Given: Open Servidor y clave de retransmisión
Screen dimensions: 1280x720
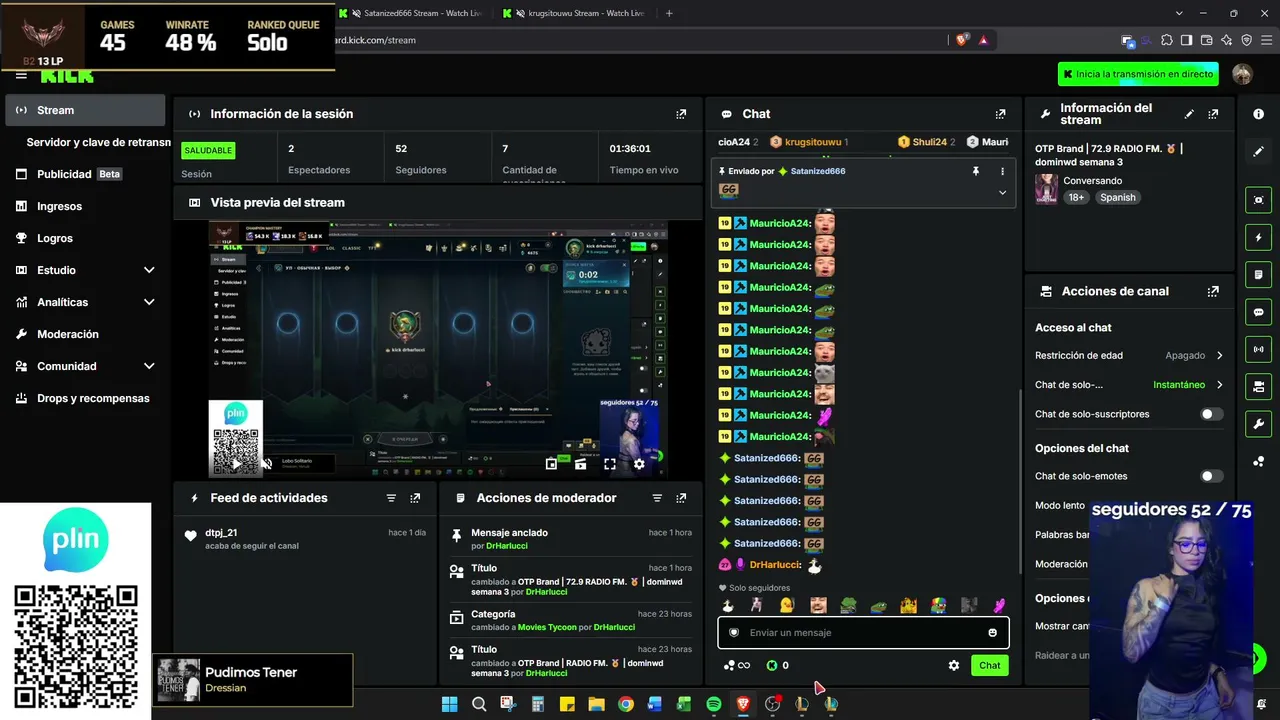Looking at the screenshot, I should click(x=99, y=142).
